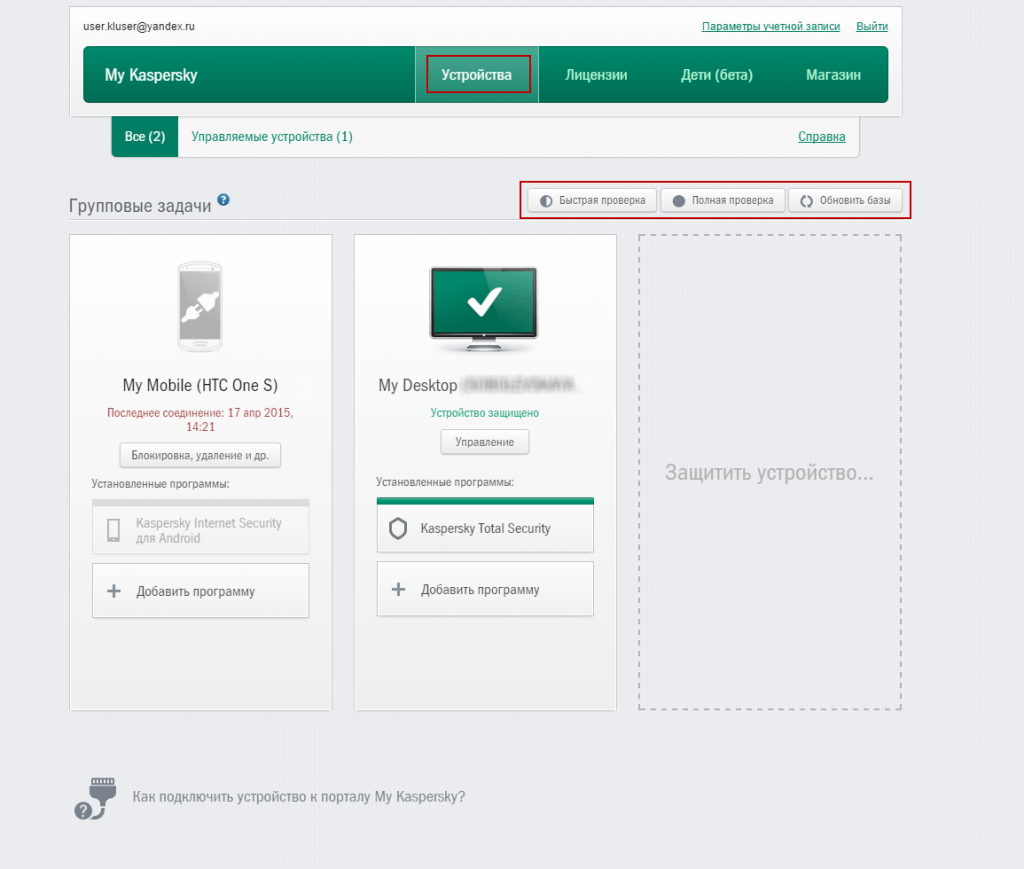Show Управляемые устройства (1) list
Image resolution: width=1024 pixels, height=869 pixels.
[272, 137]
